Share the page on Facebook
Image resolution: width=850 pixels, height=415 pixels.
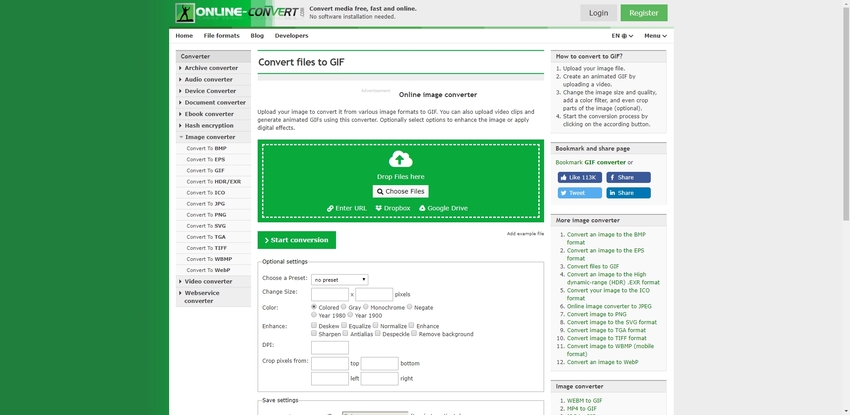point(628,177)
